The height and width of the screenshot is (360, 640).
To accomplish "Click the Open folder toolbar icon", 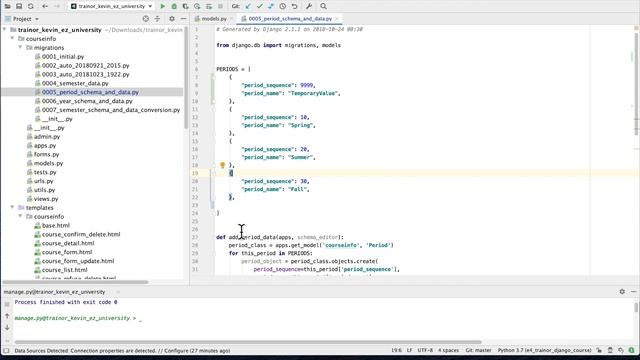I will [x=7, y=6].
